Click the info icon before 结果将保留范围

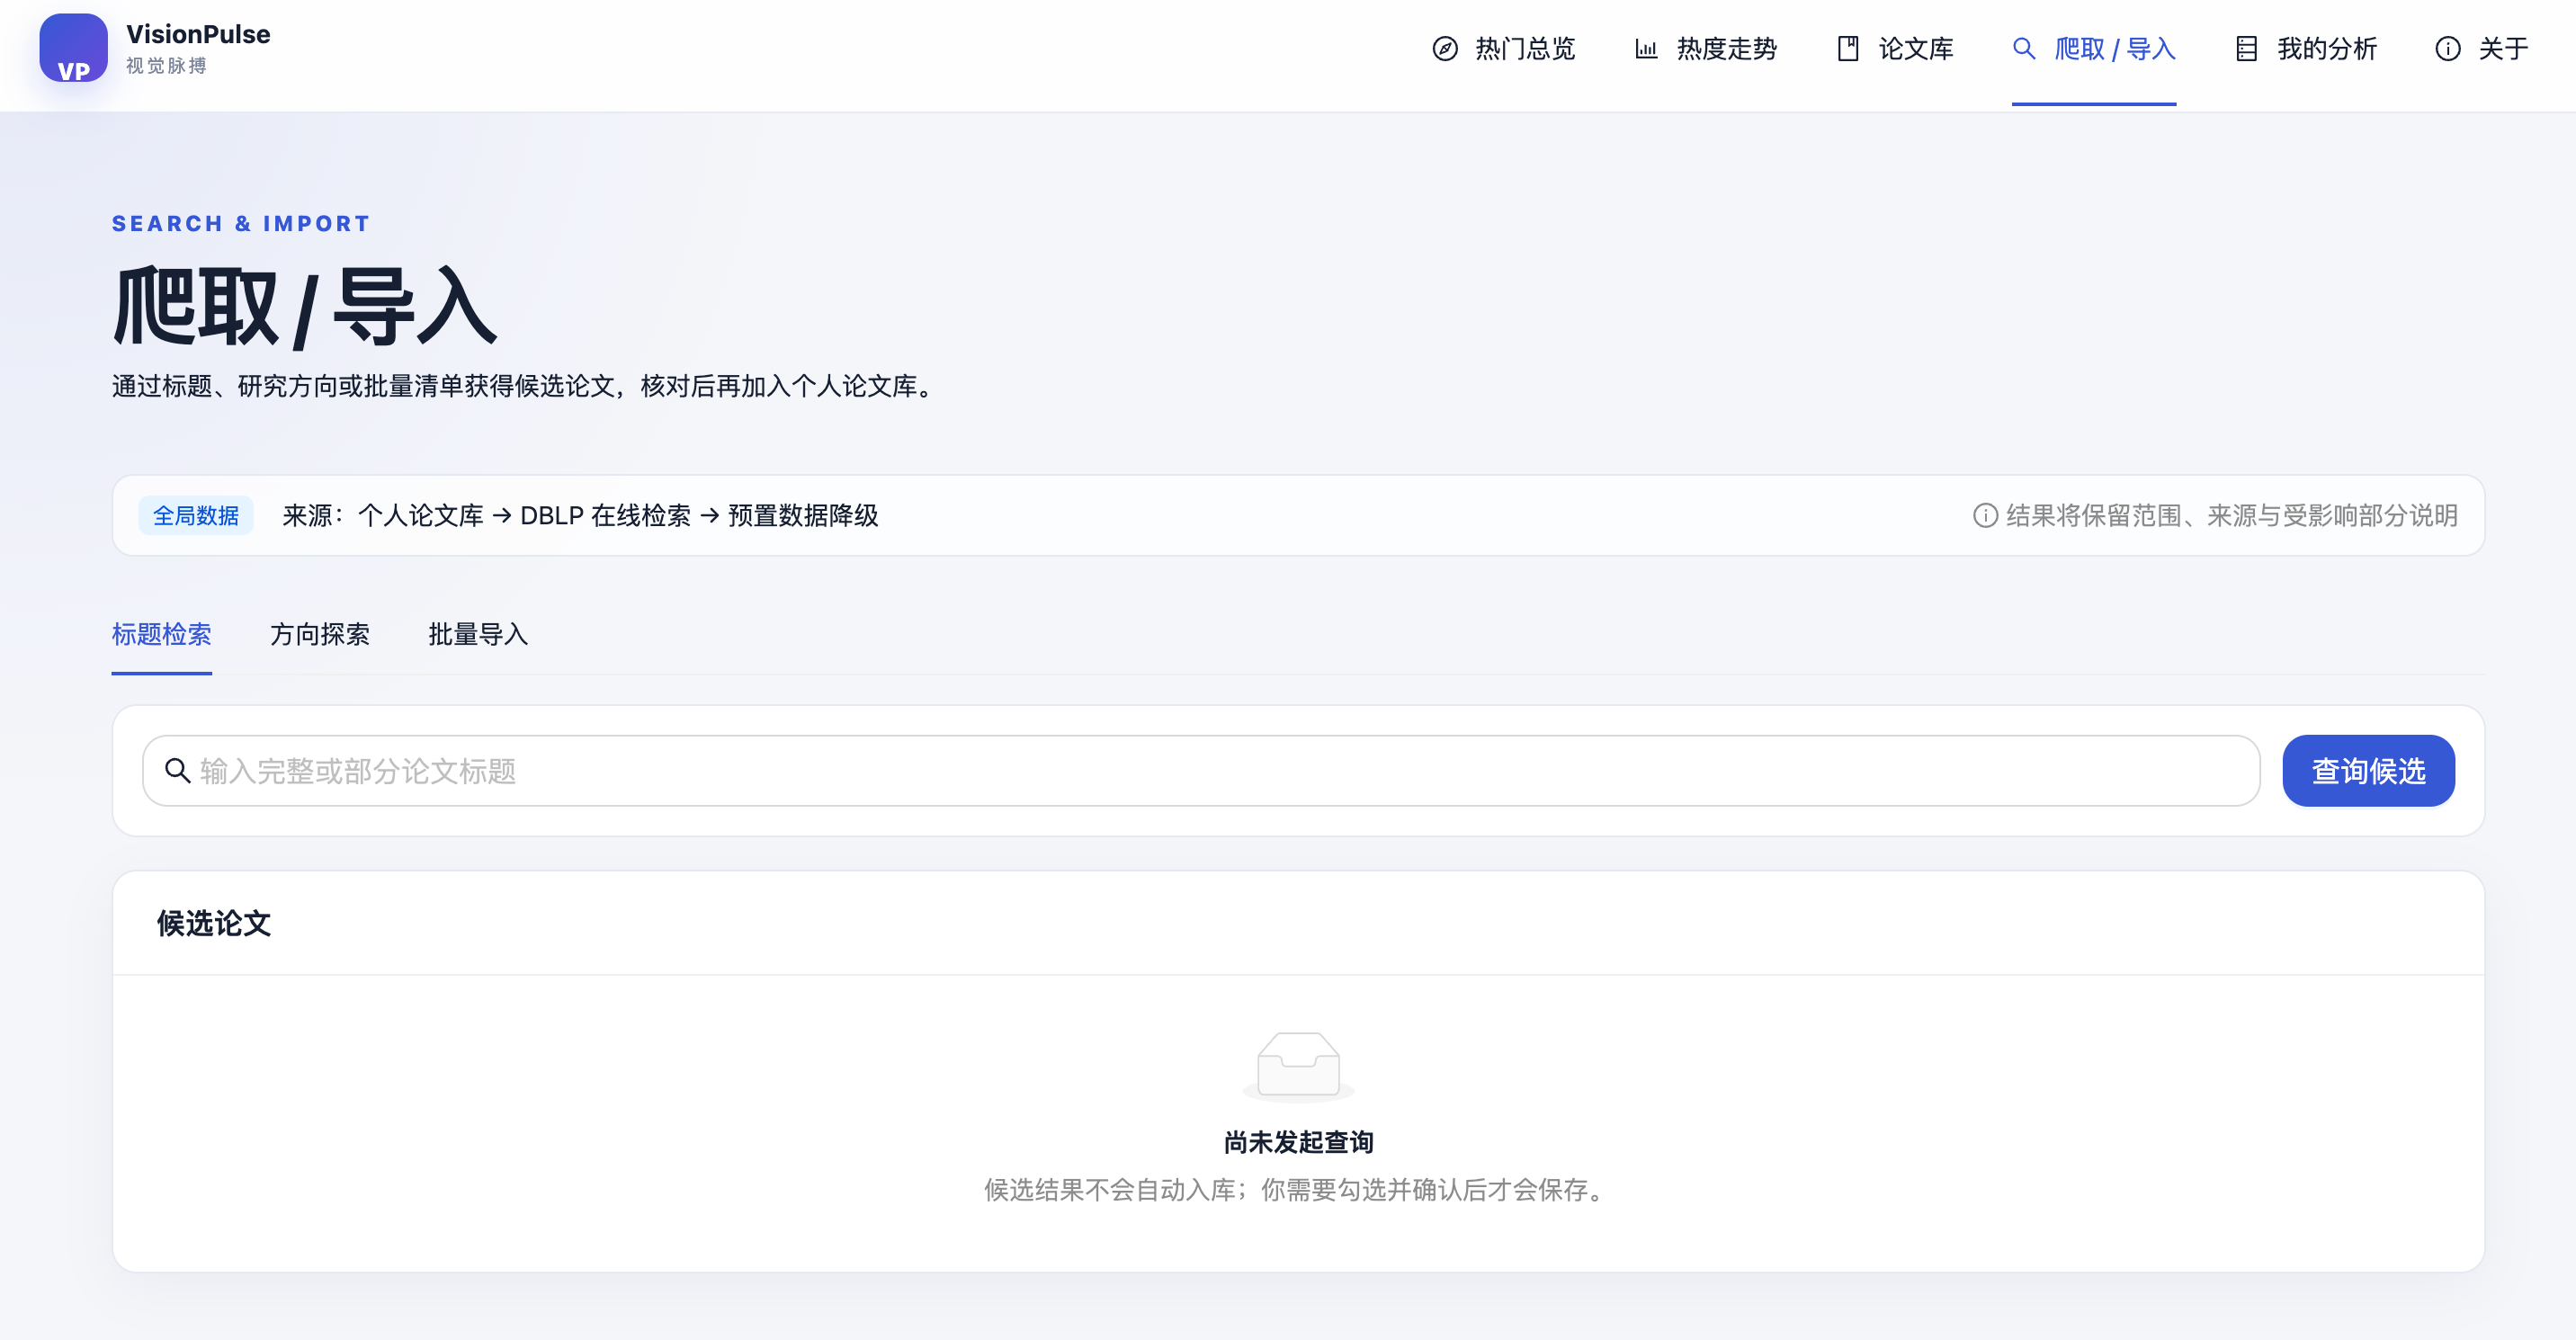[x=1985, y=515]
